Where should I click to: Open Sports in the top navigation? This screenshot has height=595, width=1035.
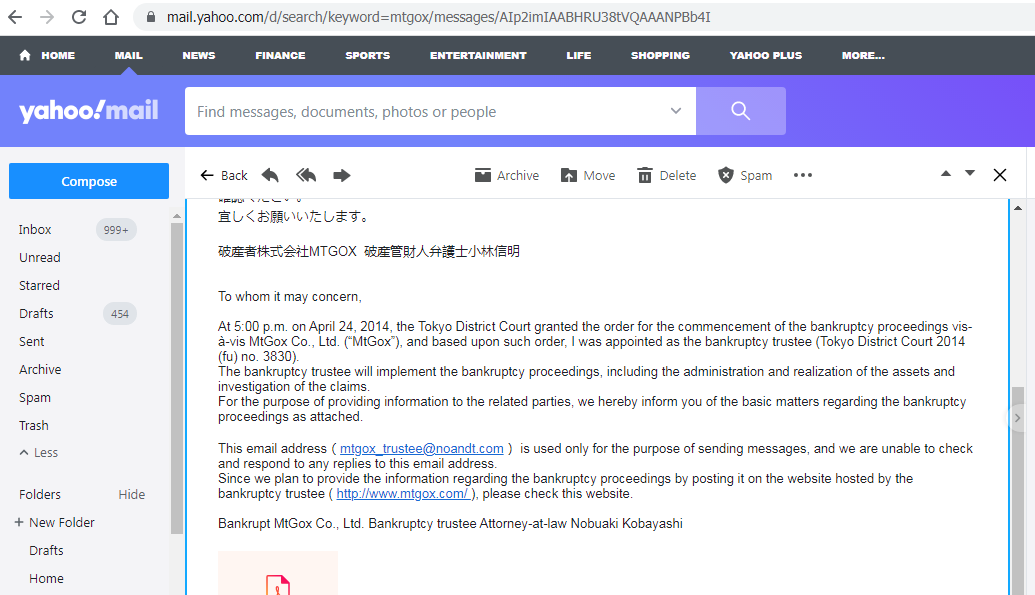point(368,55)
